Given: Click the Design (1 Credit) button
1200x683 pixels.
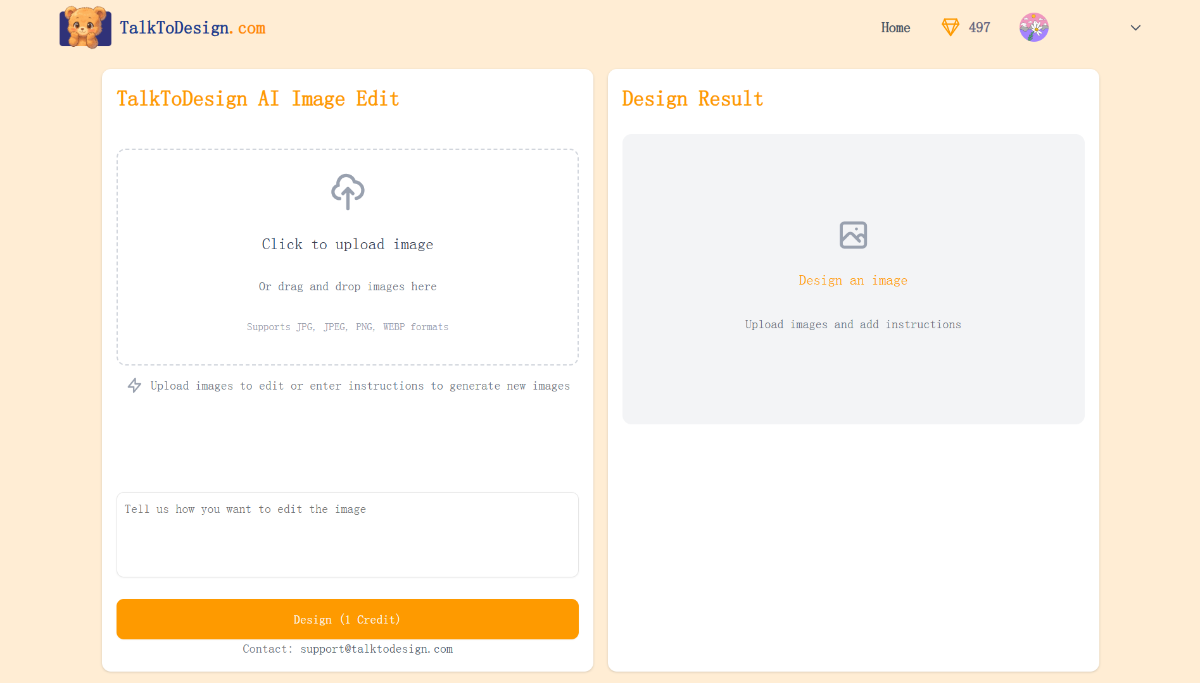Looking at the screenshot, I should [x=347, y=619].
